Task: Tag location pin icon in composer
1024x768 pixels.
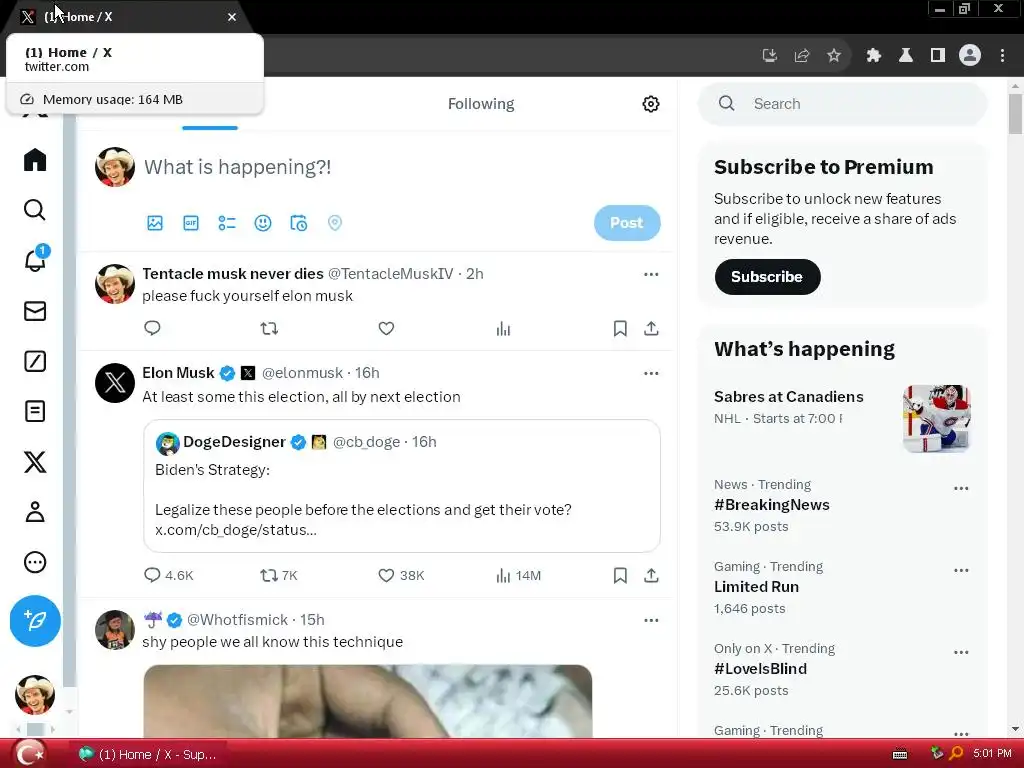Action: 334,223
